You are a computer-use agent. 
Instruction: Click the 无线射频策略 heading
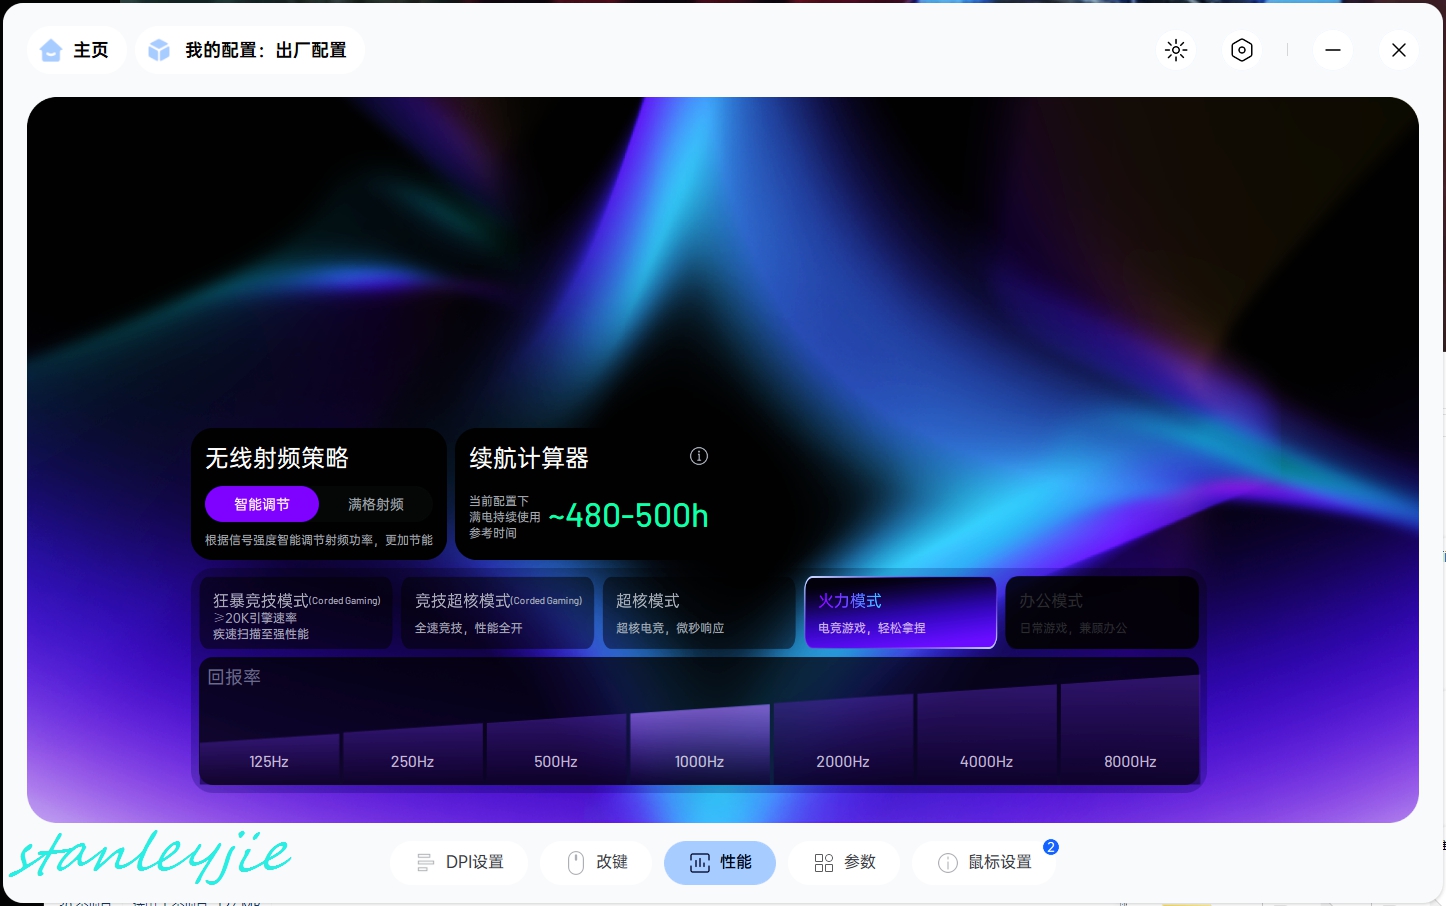coord(277,458)
